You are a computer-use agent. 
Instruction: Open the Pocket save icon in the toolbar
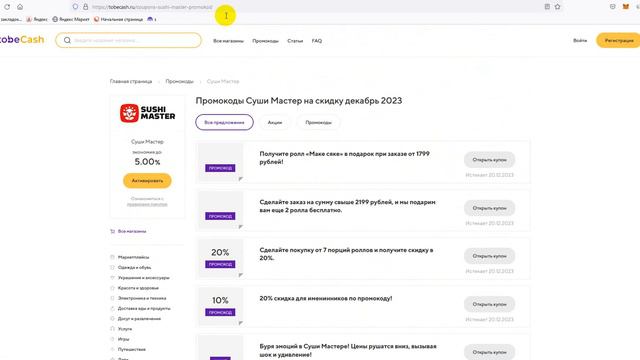pos(613,7)
